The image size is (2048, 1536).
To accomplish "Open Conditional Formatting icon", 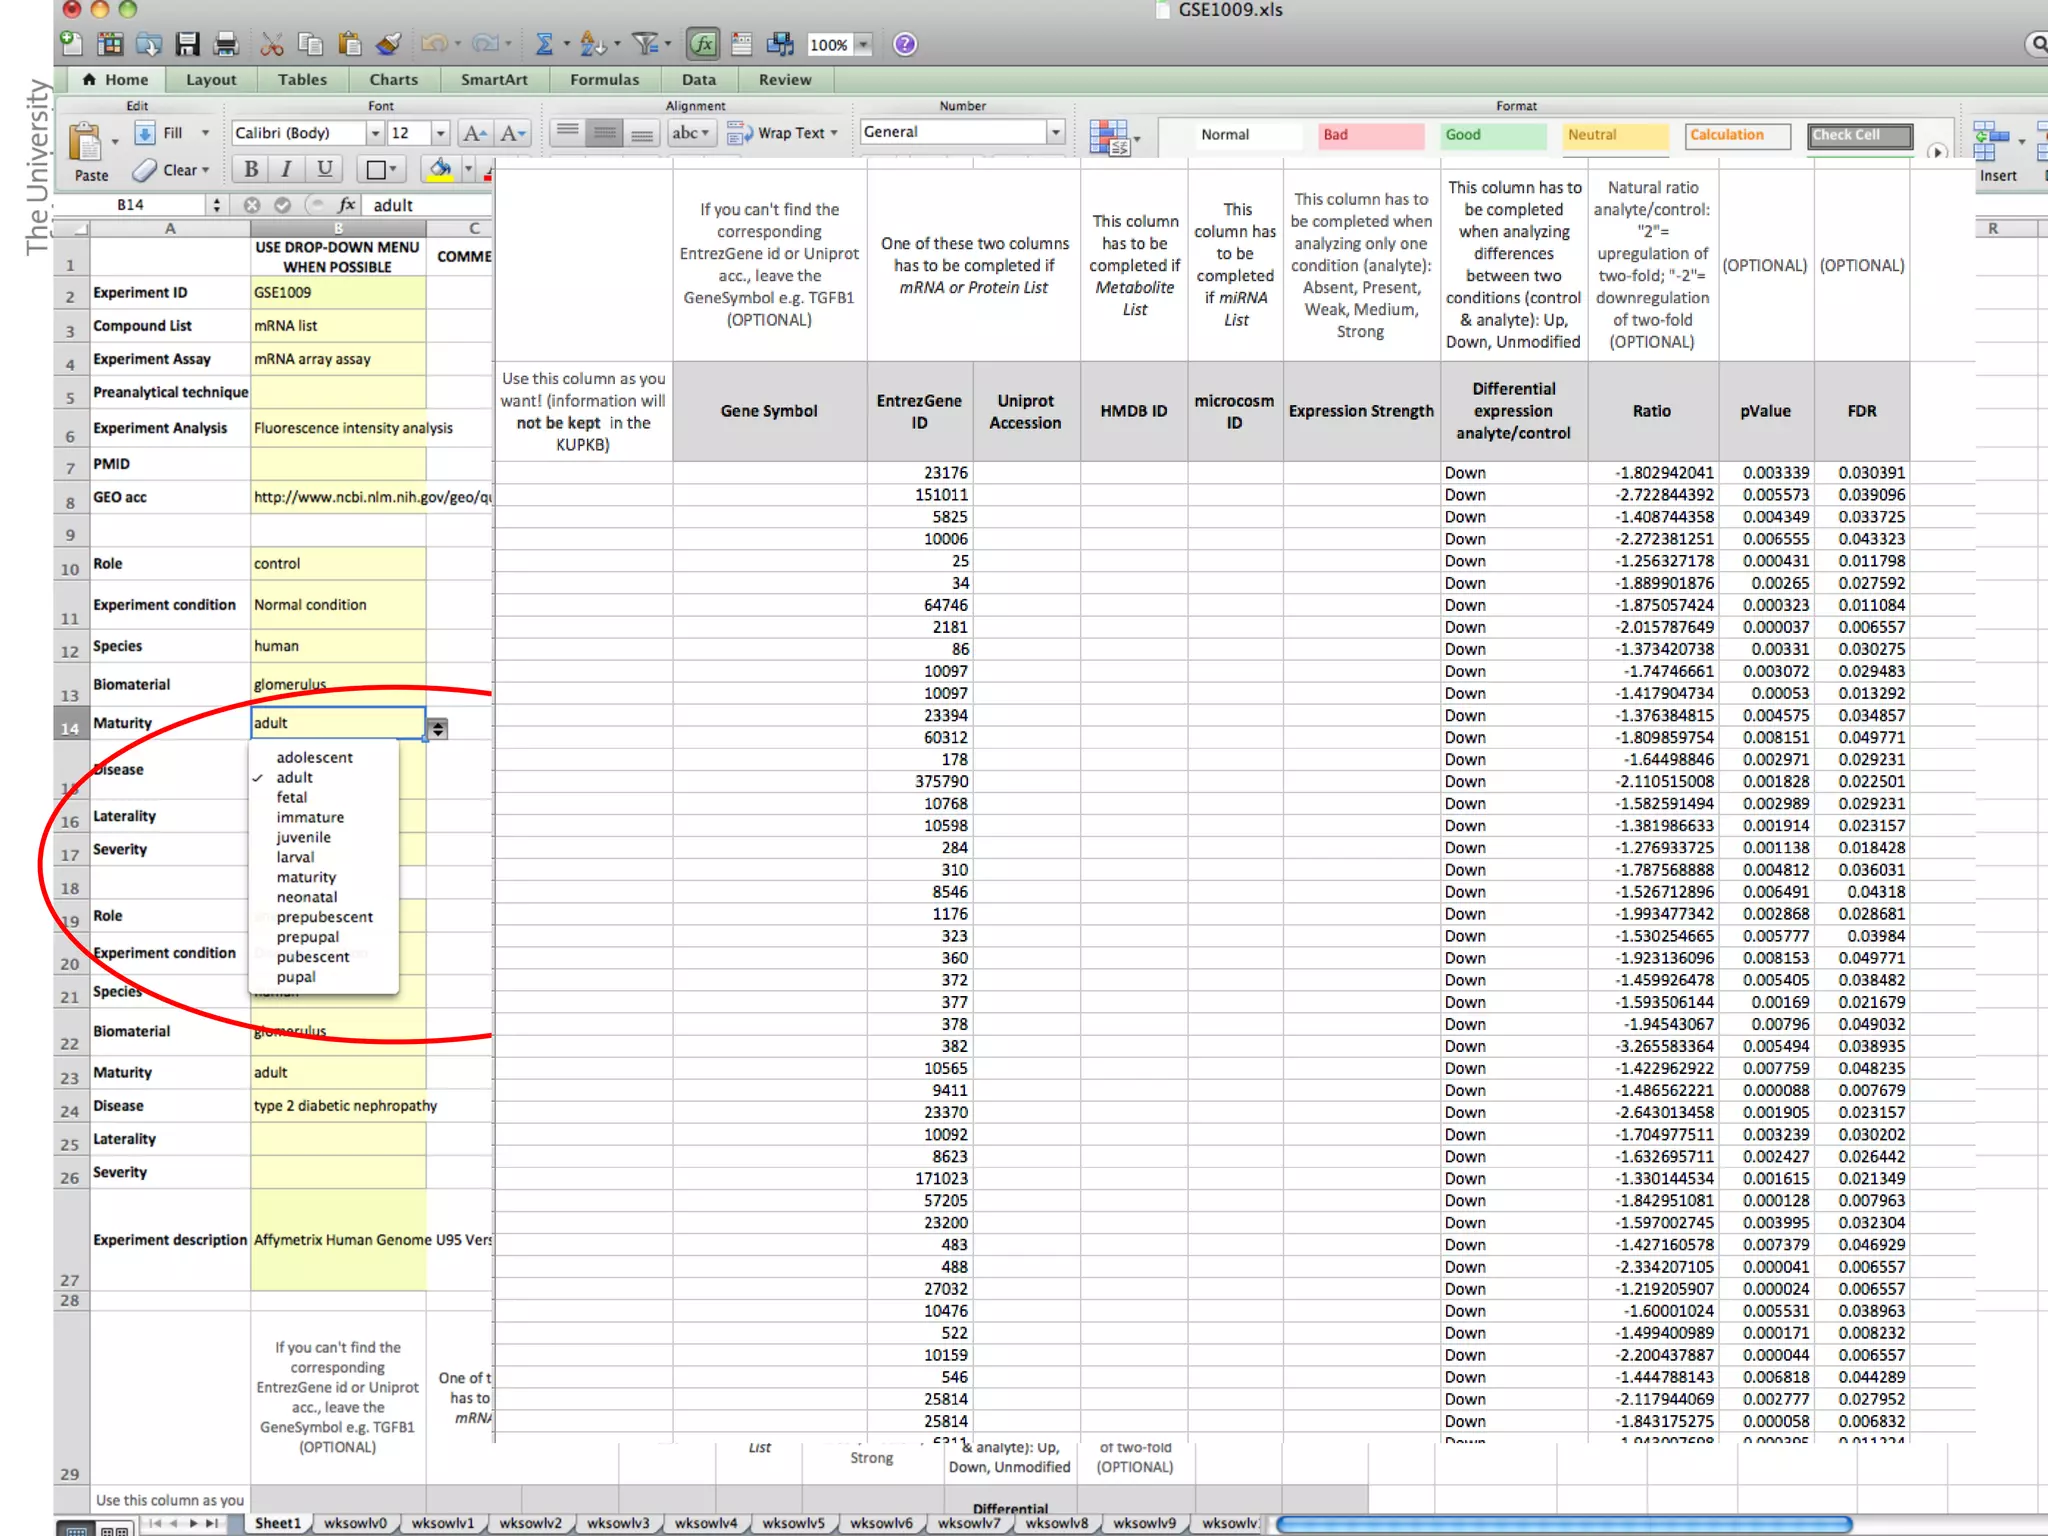I will 1111,138.
